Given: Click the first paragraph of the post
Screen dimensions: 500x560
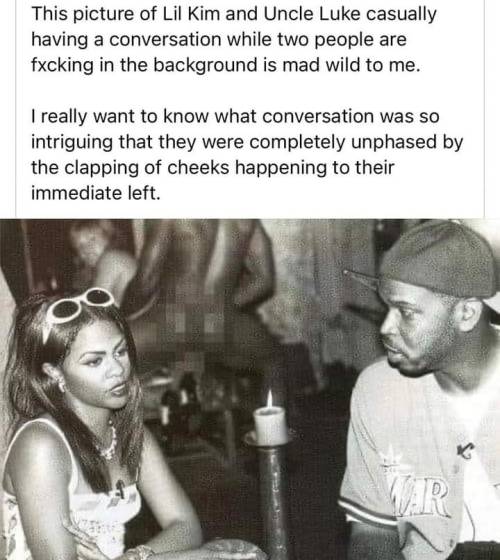Looking at the screenshot, I should pos(234,39).
